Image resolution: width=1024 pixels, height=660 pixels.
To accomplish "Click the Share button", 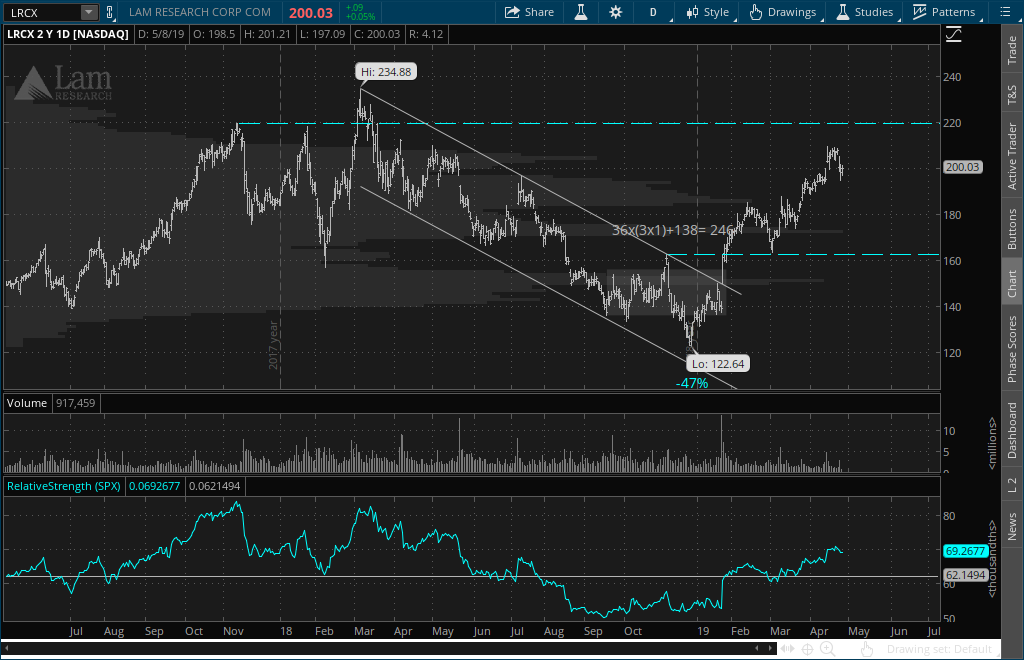I will click(529, 12).
